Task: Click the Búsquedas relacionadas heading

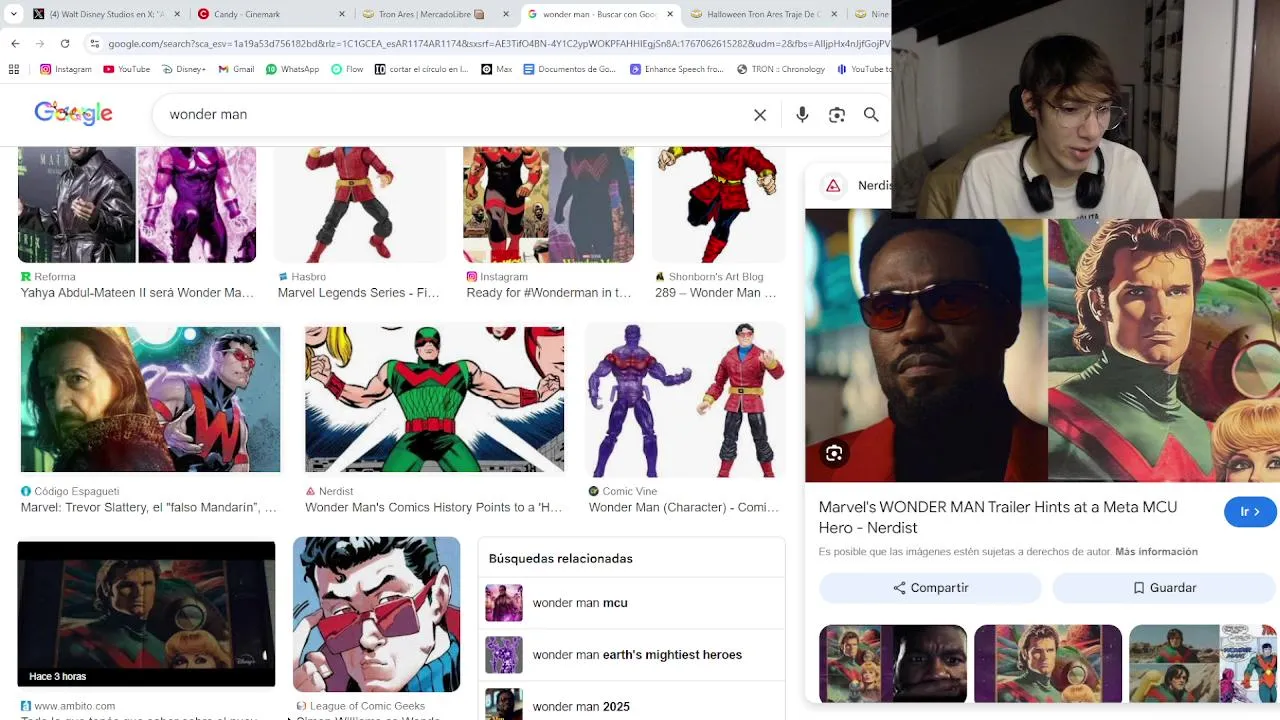Action: tap(560, 558)
